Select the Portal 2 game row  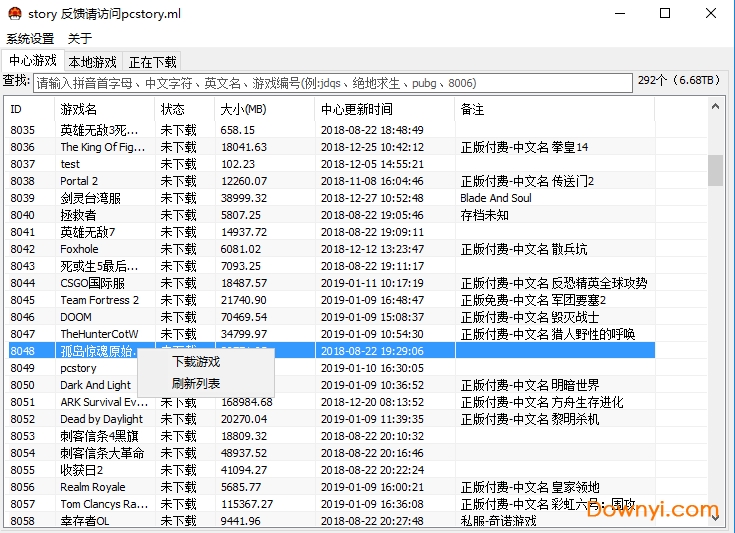[x=331, y=181]
